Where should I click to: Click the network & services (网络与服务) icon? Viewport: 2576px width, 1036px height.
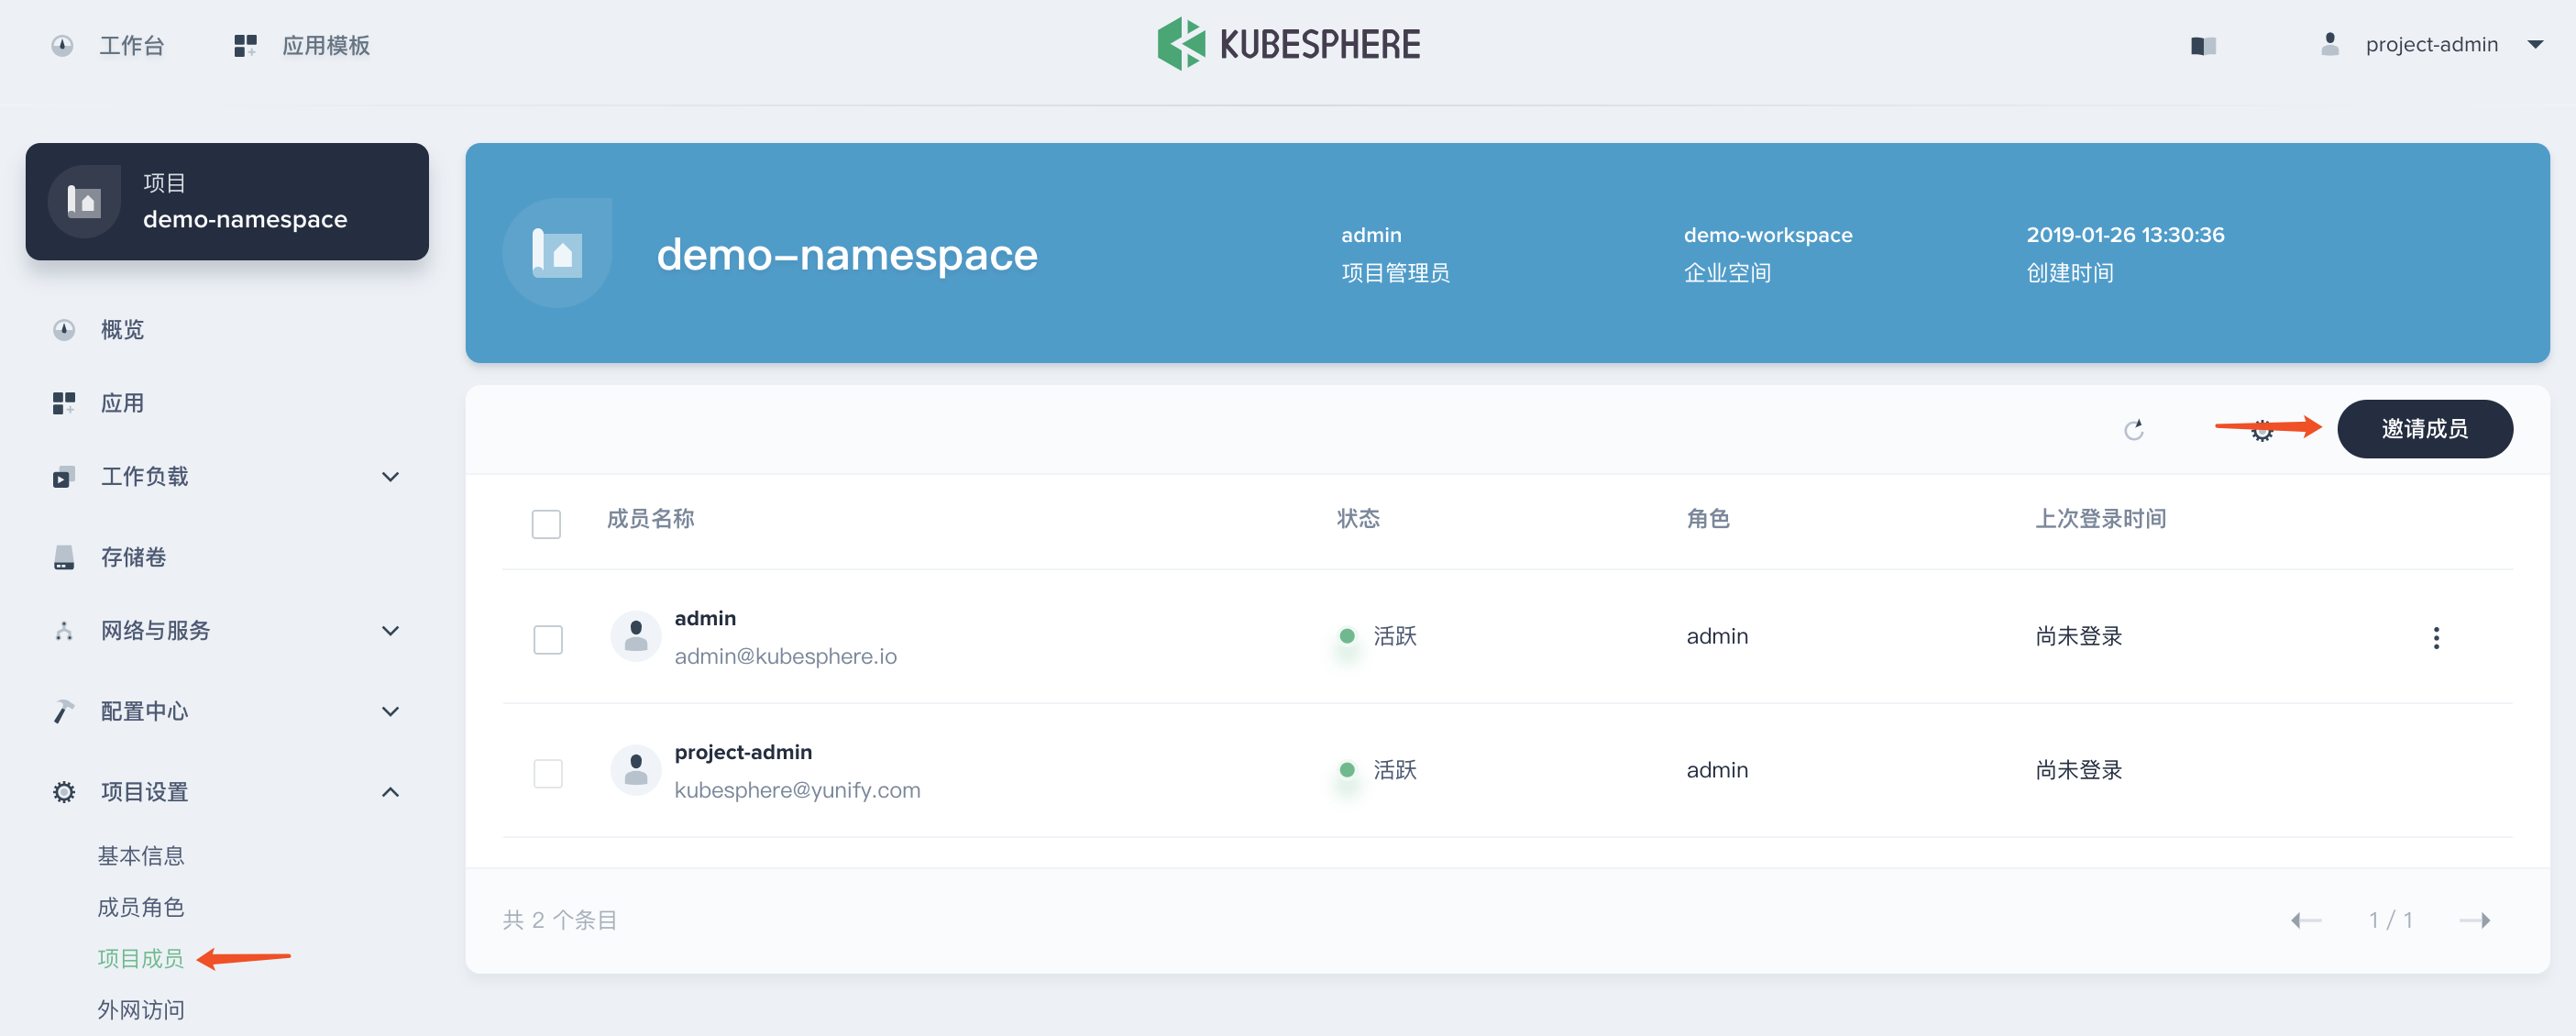pyautogui.click(x=64, y=631)
